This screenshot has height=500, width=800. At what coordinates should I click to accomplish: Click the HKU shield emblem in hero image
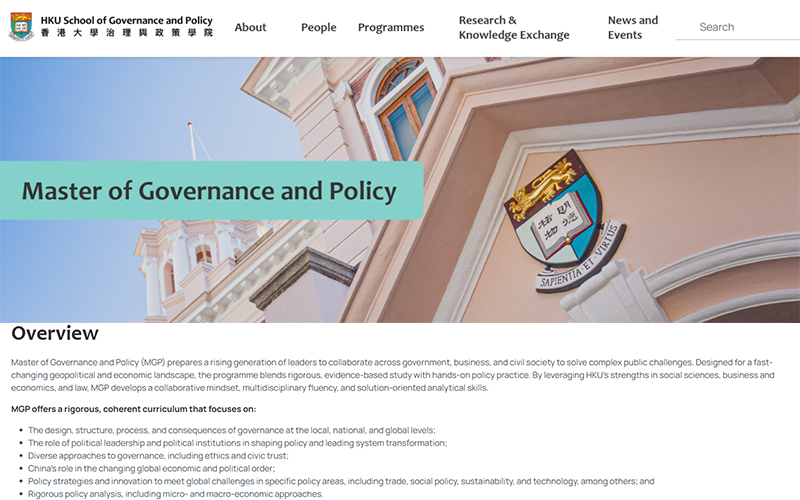564,219
